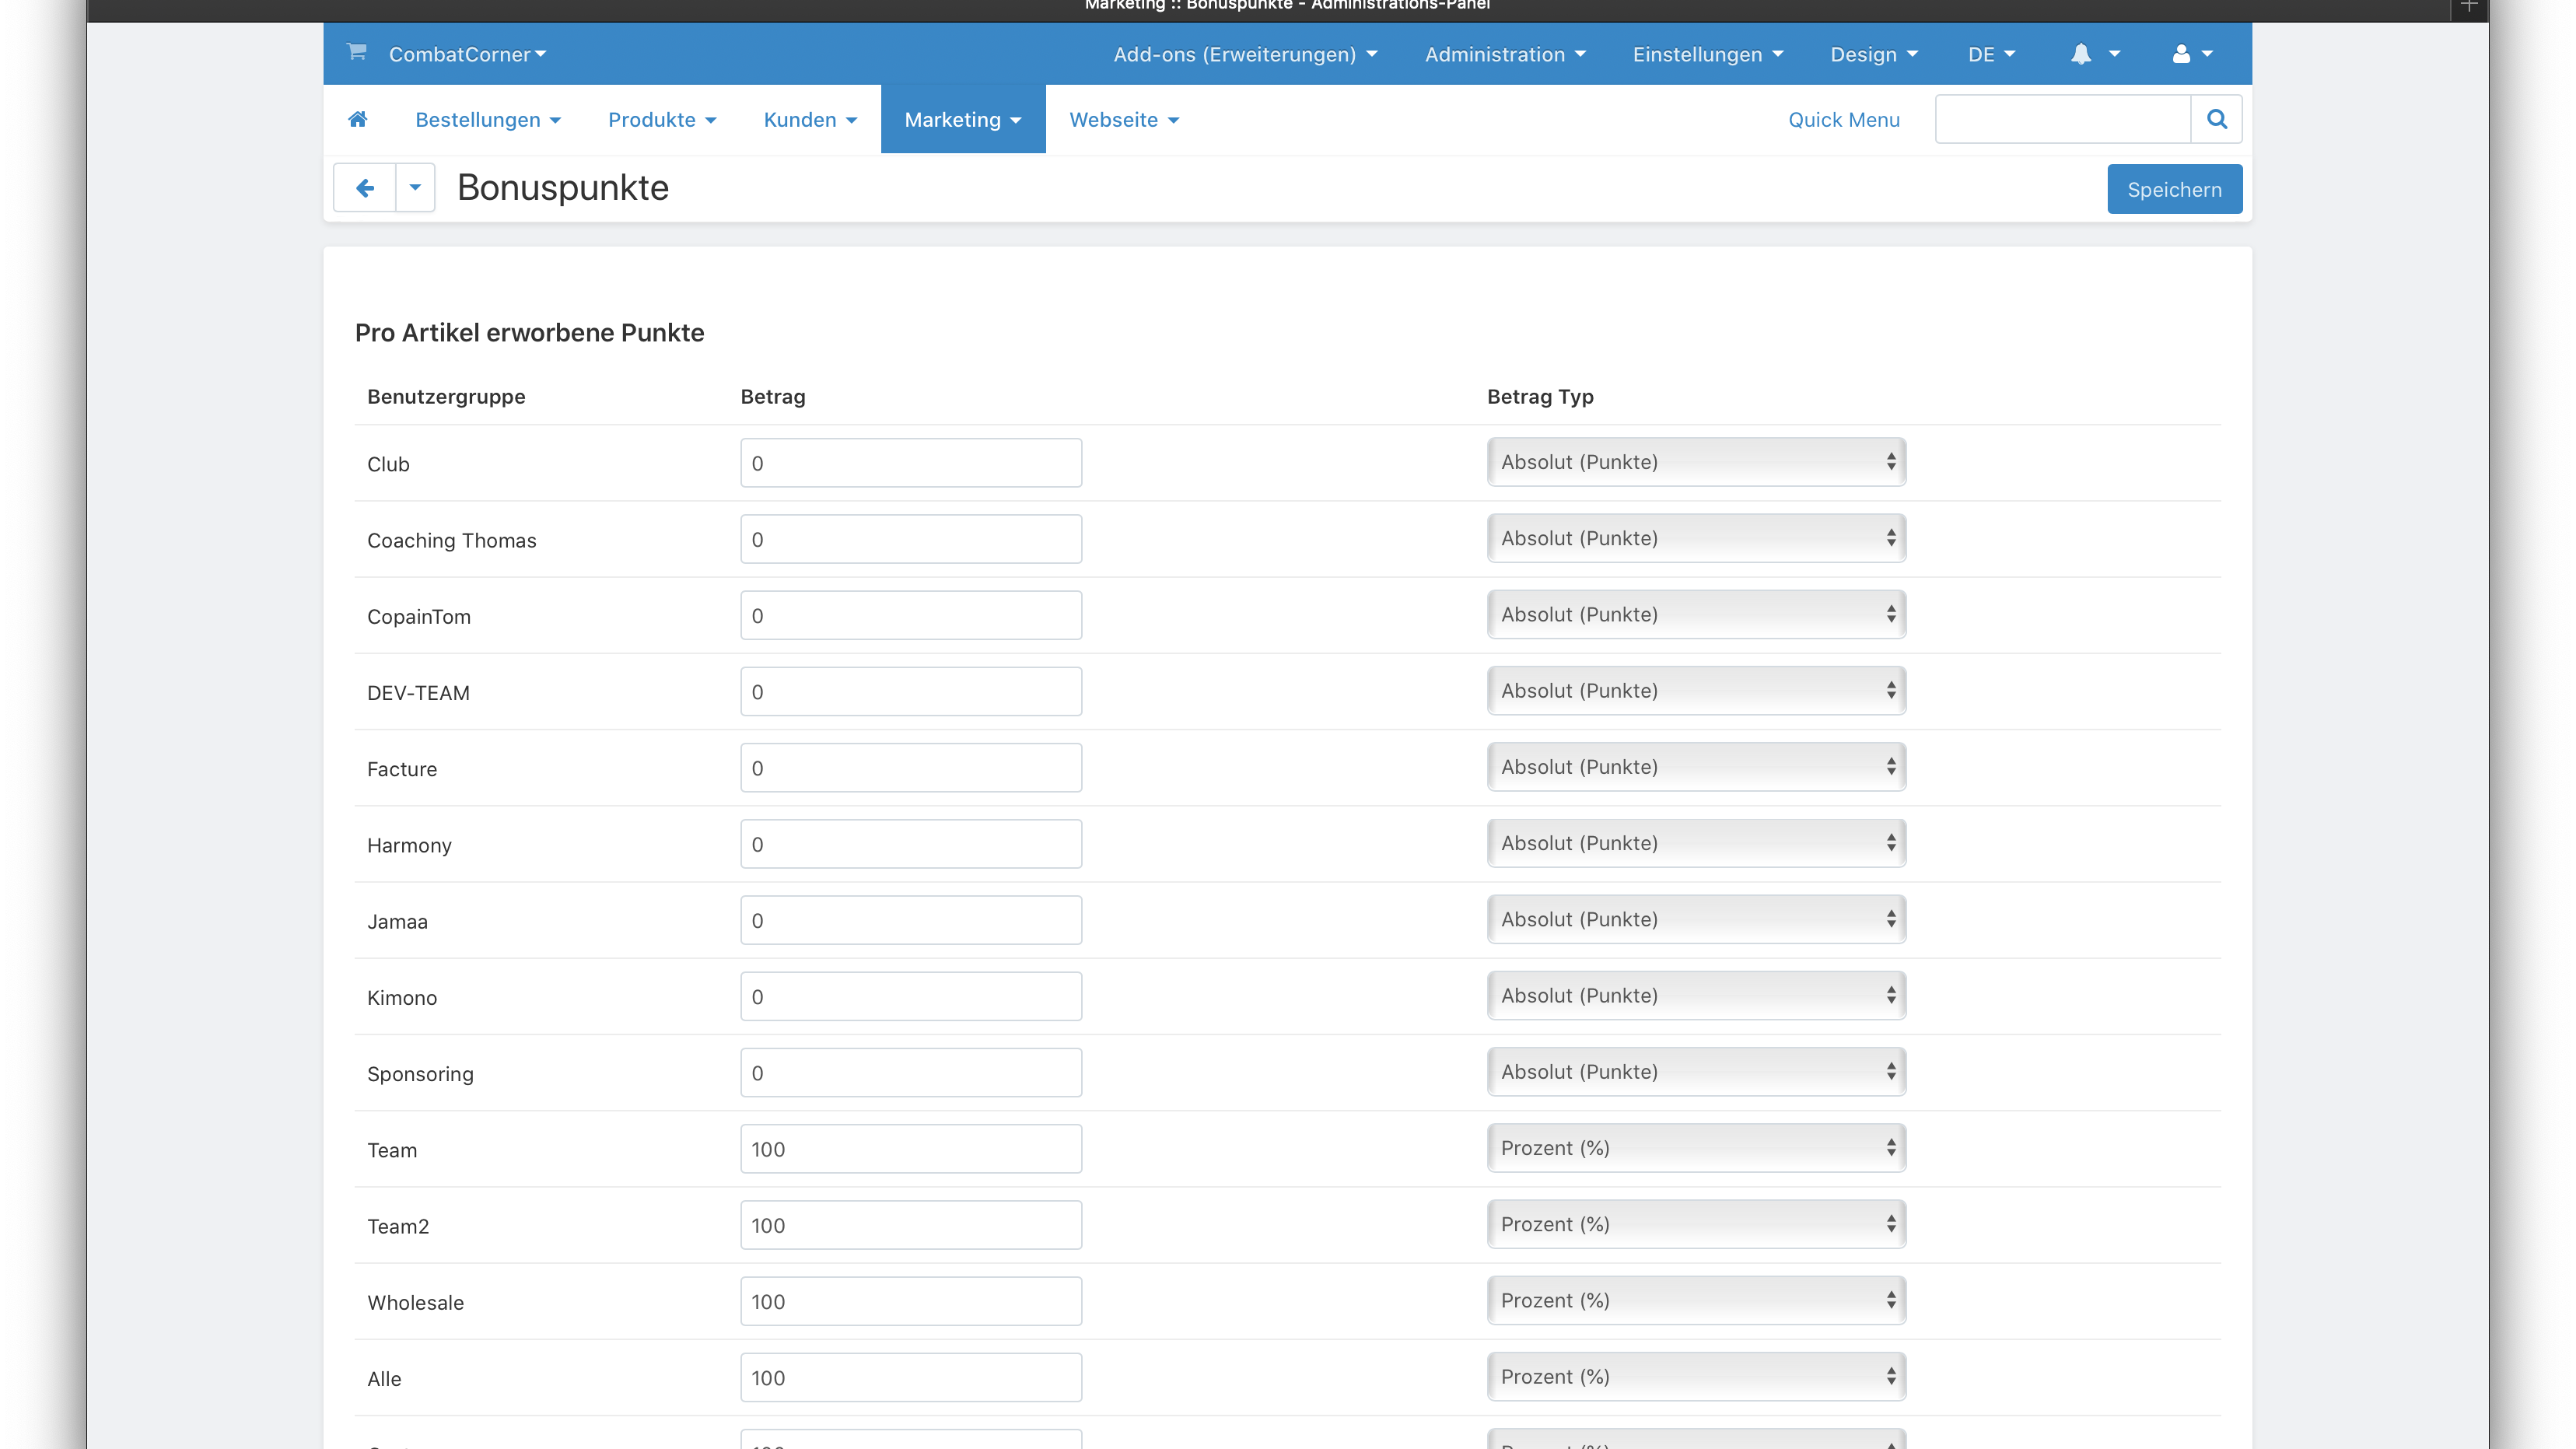Image resolution: width=2576 pixels, height=1449 pixels.
Task: Open Betrag Typ dropdown for Harmony
Action: coord(1696,843)
